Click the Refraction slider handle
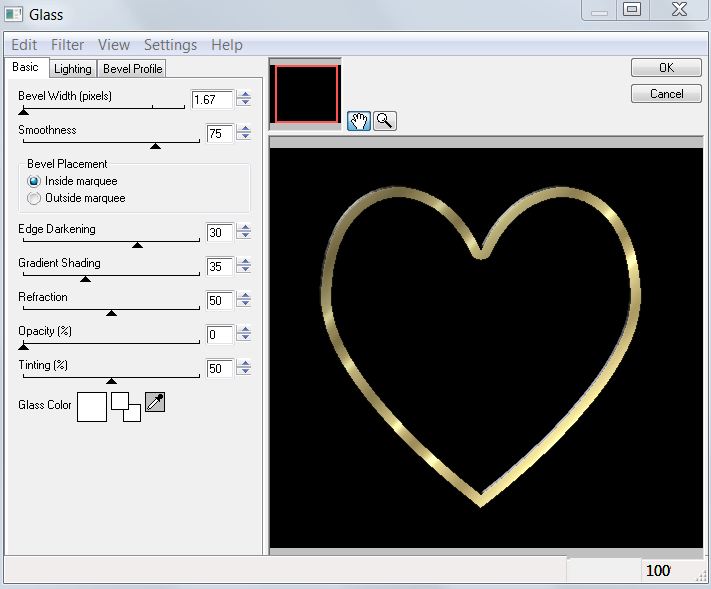The width and height of the screenshot is (711, 589). pyautogui.click(x=111, y=313)
